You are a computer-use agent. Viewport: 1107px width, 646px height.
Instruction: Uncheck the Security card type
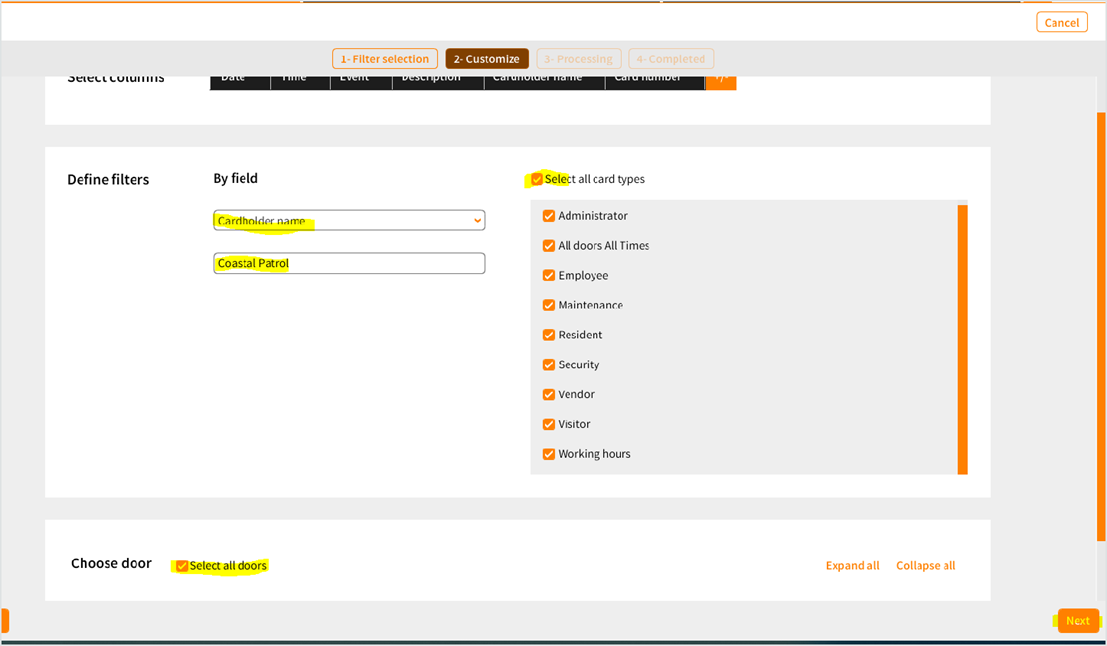pyautogui.click(x=549, y=365)
